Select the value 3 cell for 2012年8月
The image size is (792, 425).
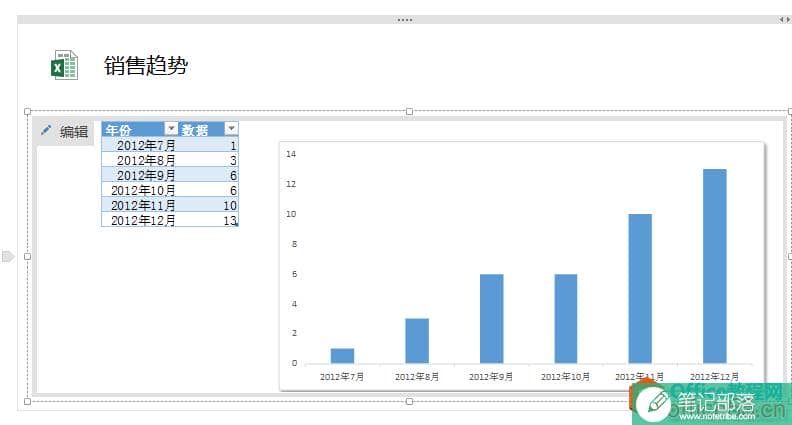[x=209, y=161]
